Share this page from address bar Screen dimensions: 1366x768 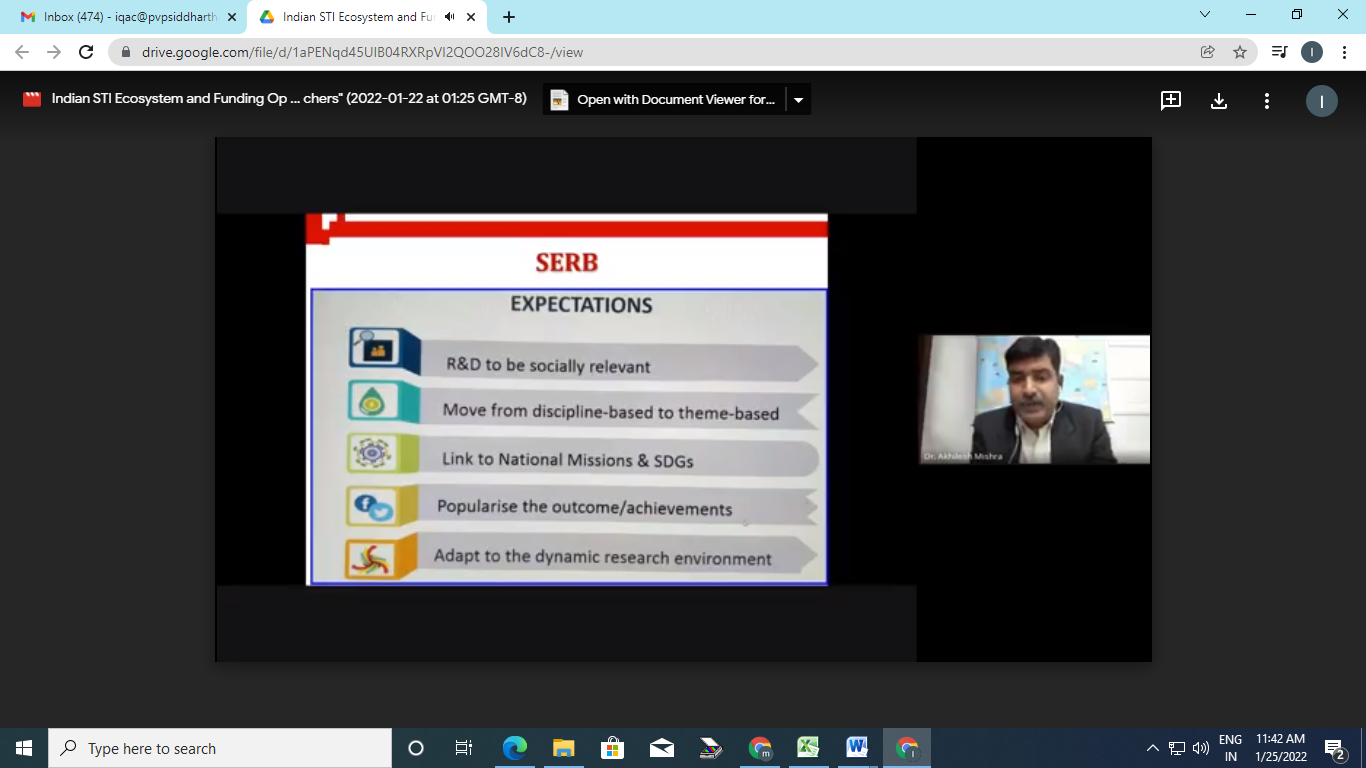coord(1208,52)
